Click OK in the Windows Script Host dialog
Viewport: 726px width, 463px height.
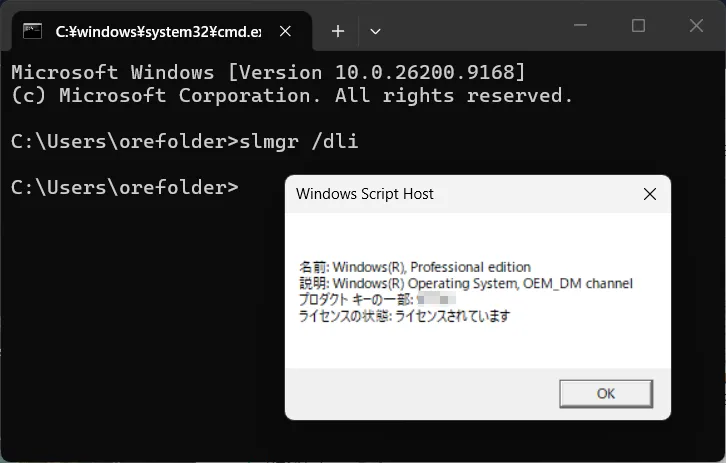(606, 394)
